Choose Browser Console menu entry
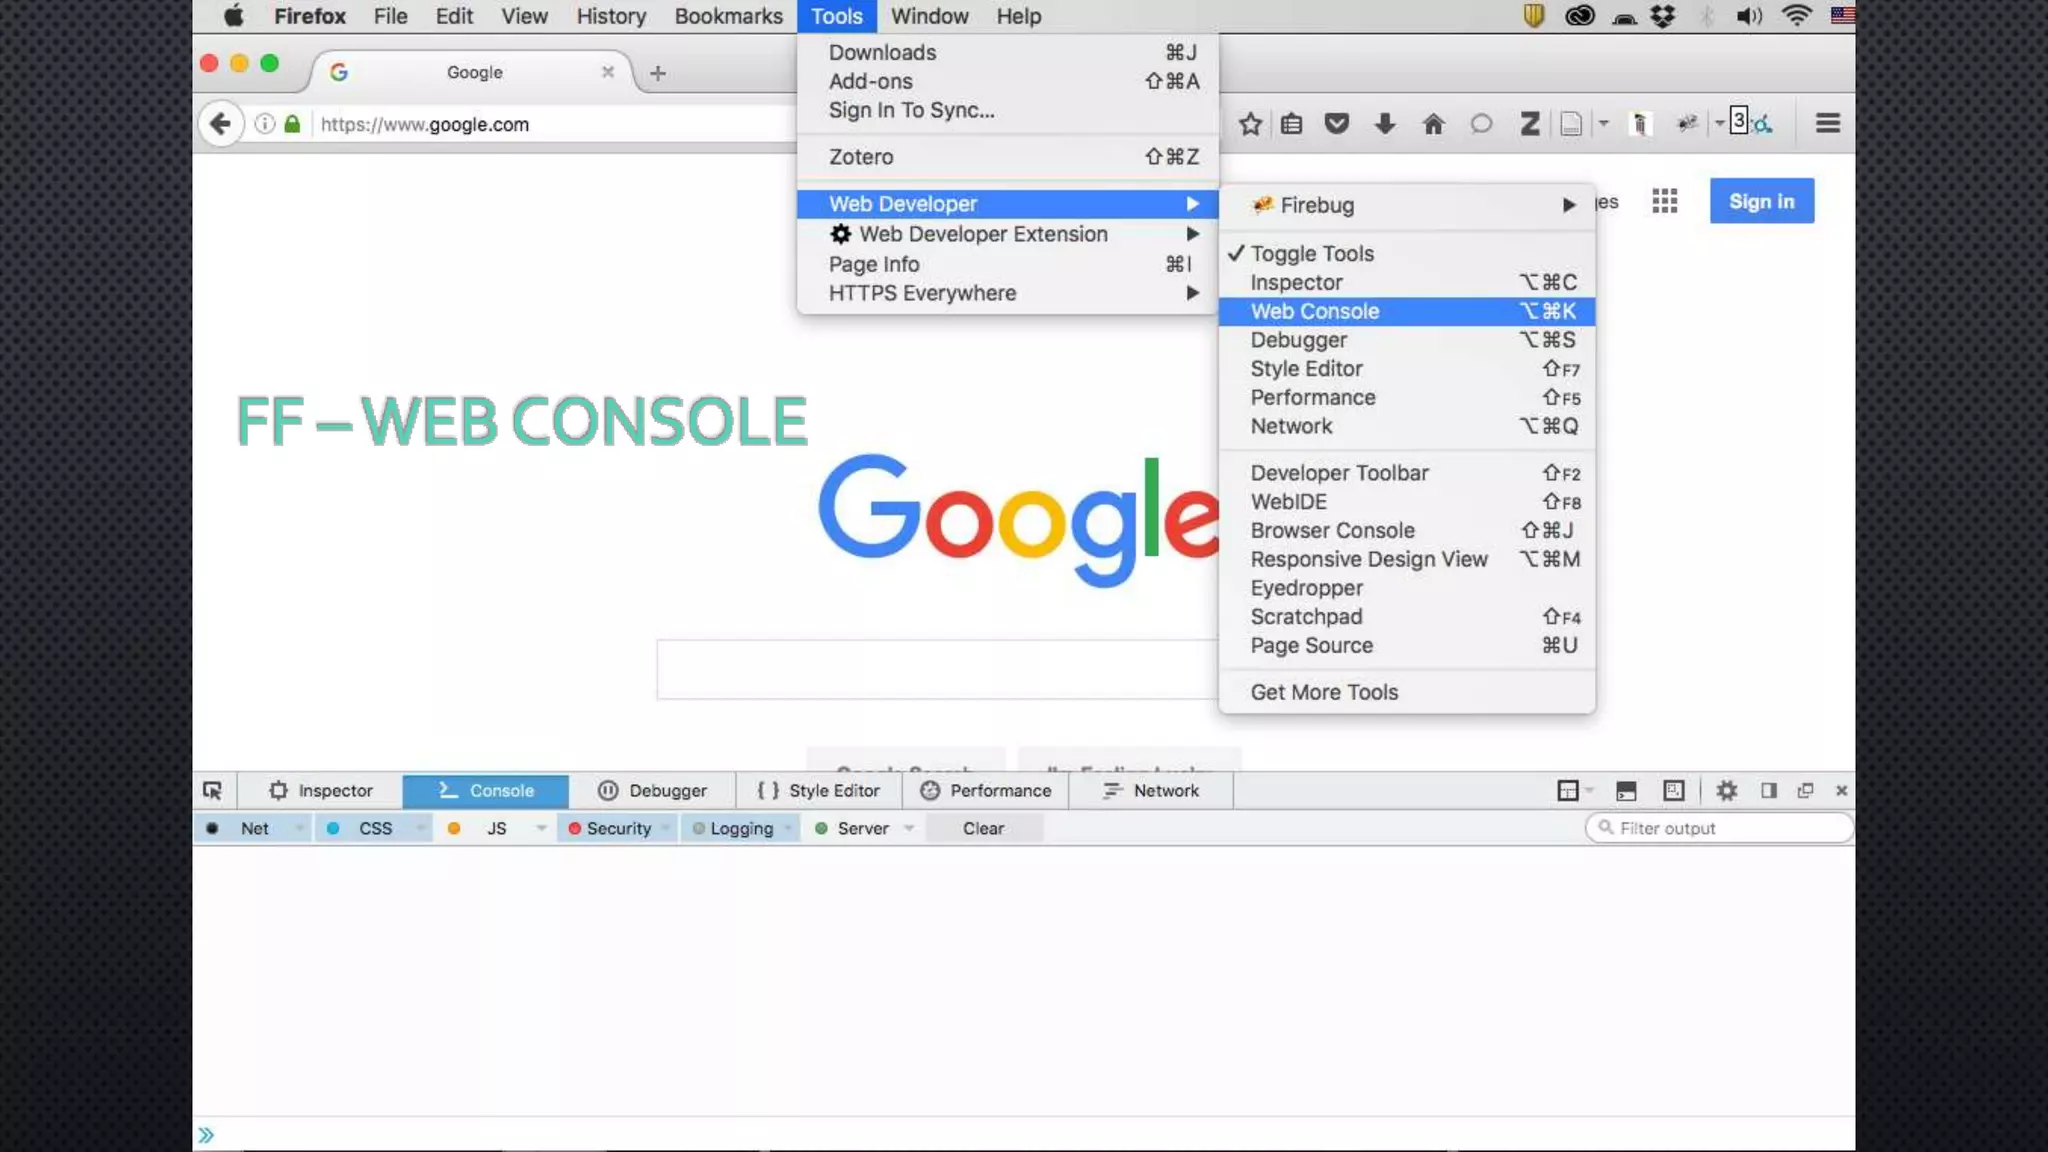 click(x=1406, y=530)
